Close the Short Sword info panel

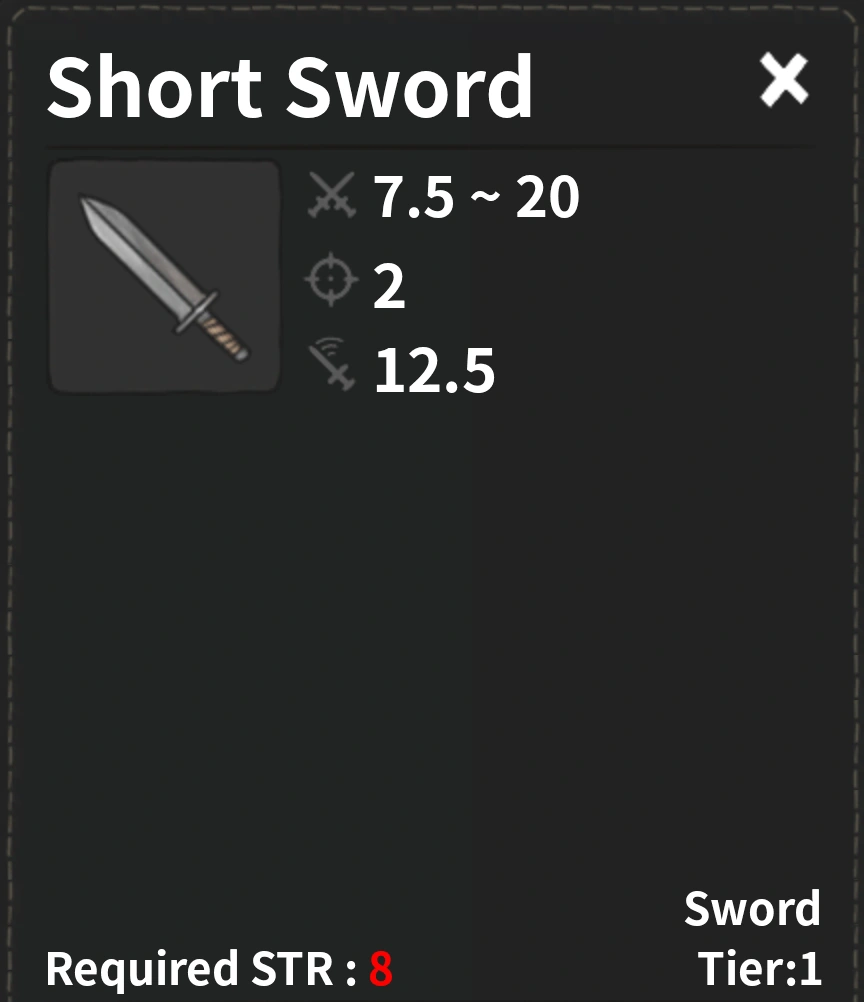[784, 80]
